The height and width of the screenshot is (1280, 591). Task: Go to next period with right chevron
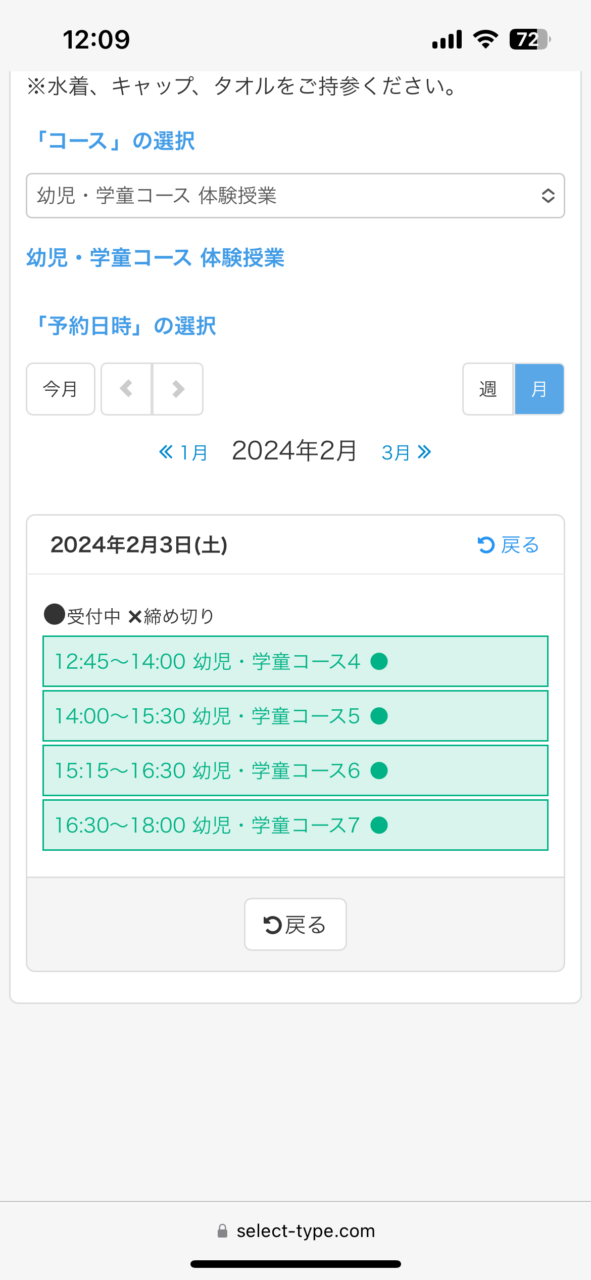tap(178, 389)
